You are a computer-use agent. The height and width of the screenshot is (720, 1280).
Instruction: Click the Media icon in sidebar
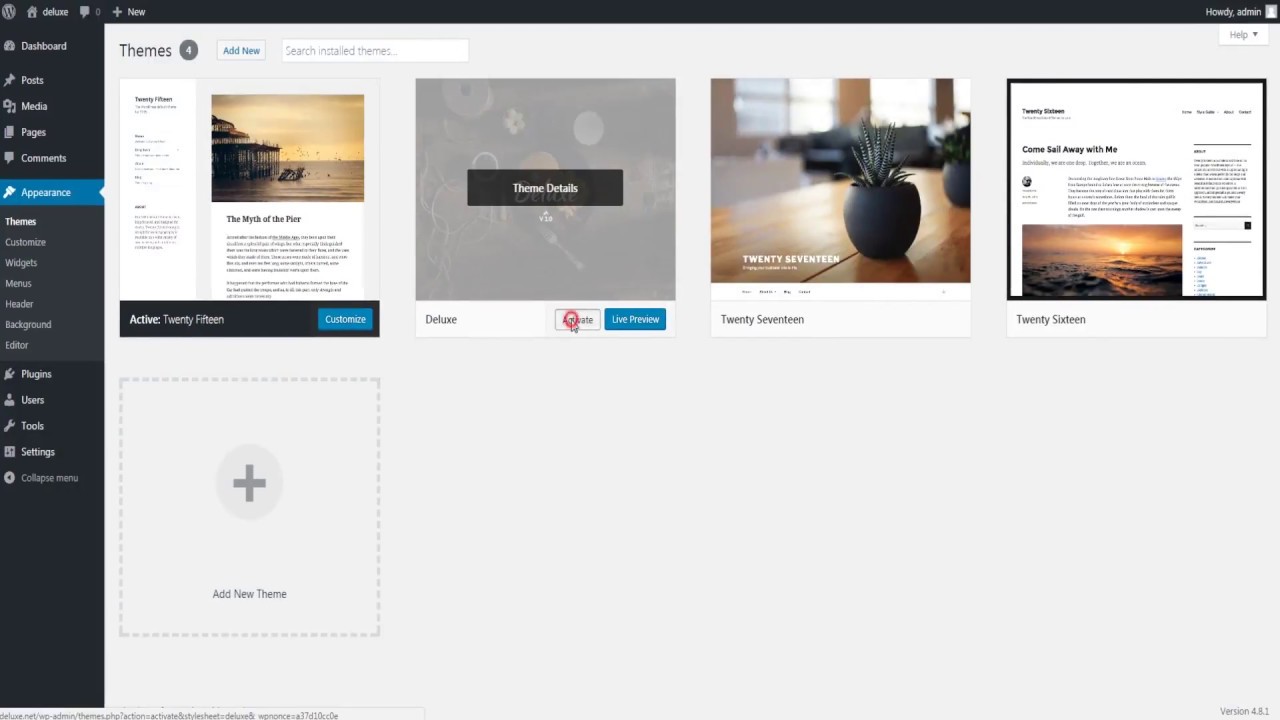(x=9, y=106)
